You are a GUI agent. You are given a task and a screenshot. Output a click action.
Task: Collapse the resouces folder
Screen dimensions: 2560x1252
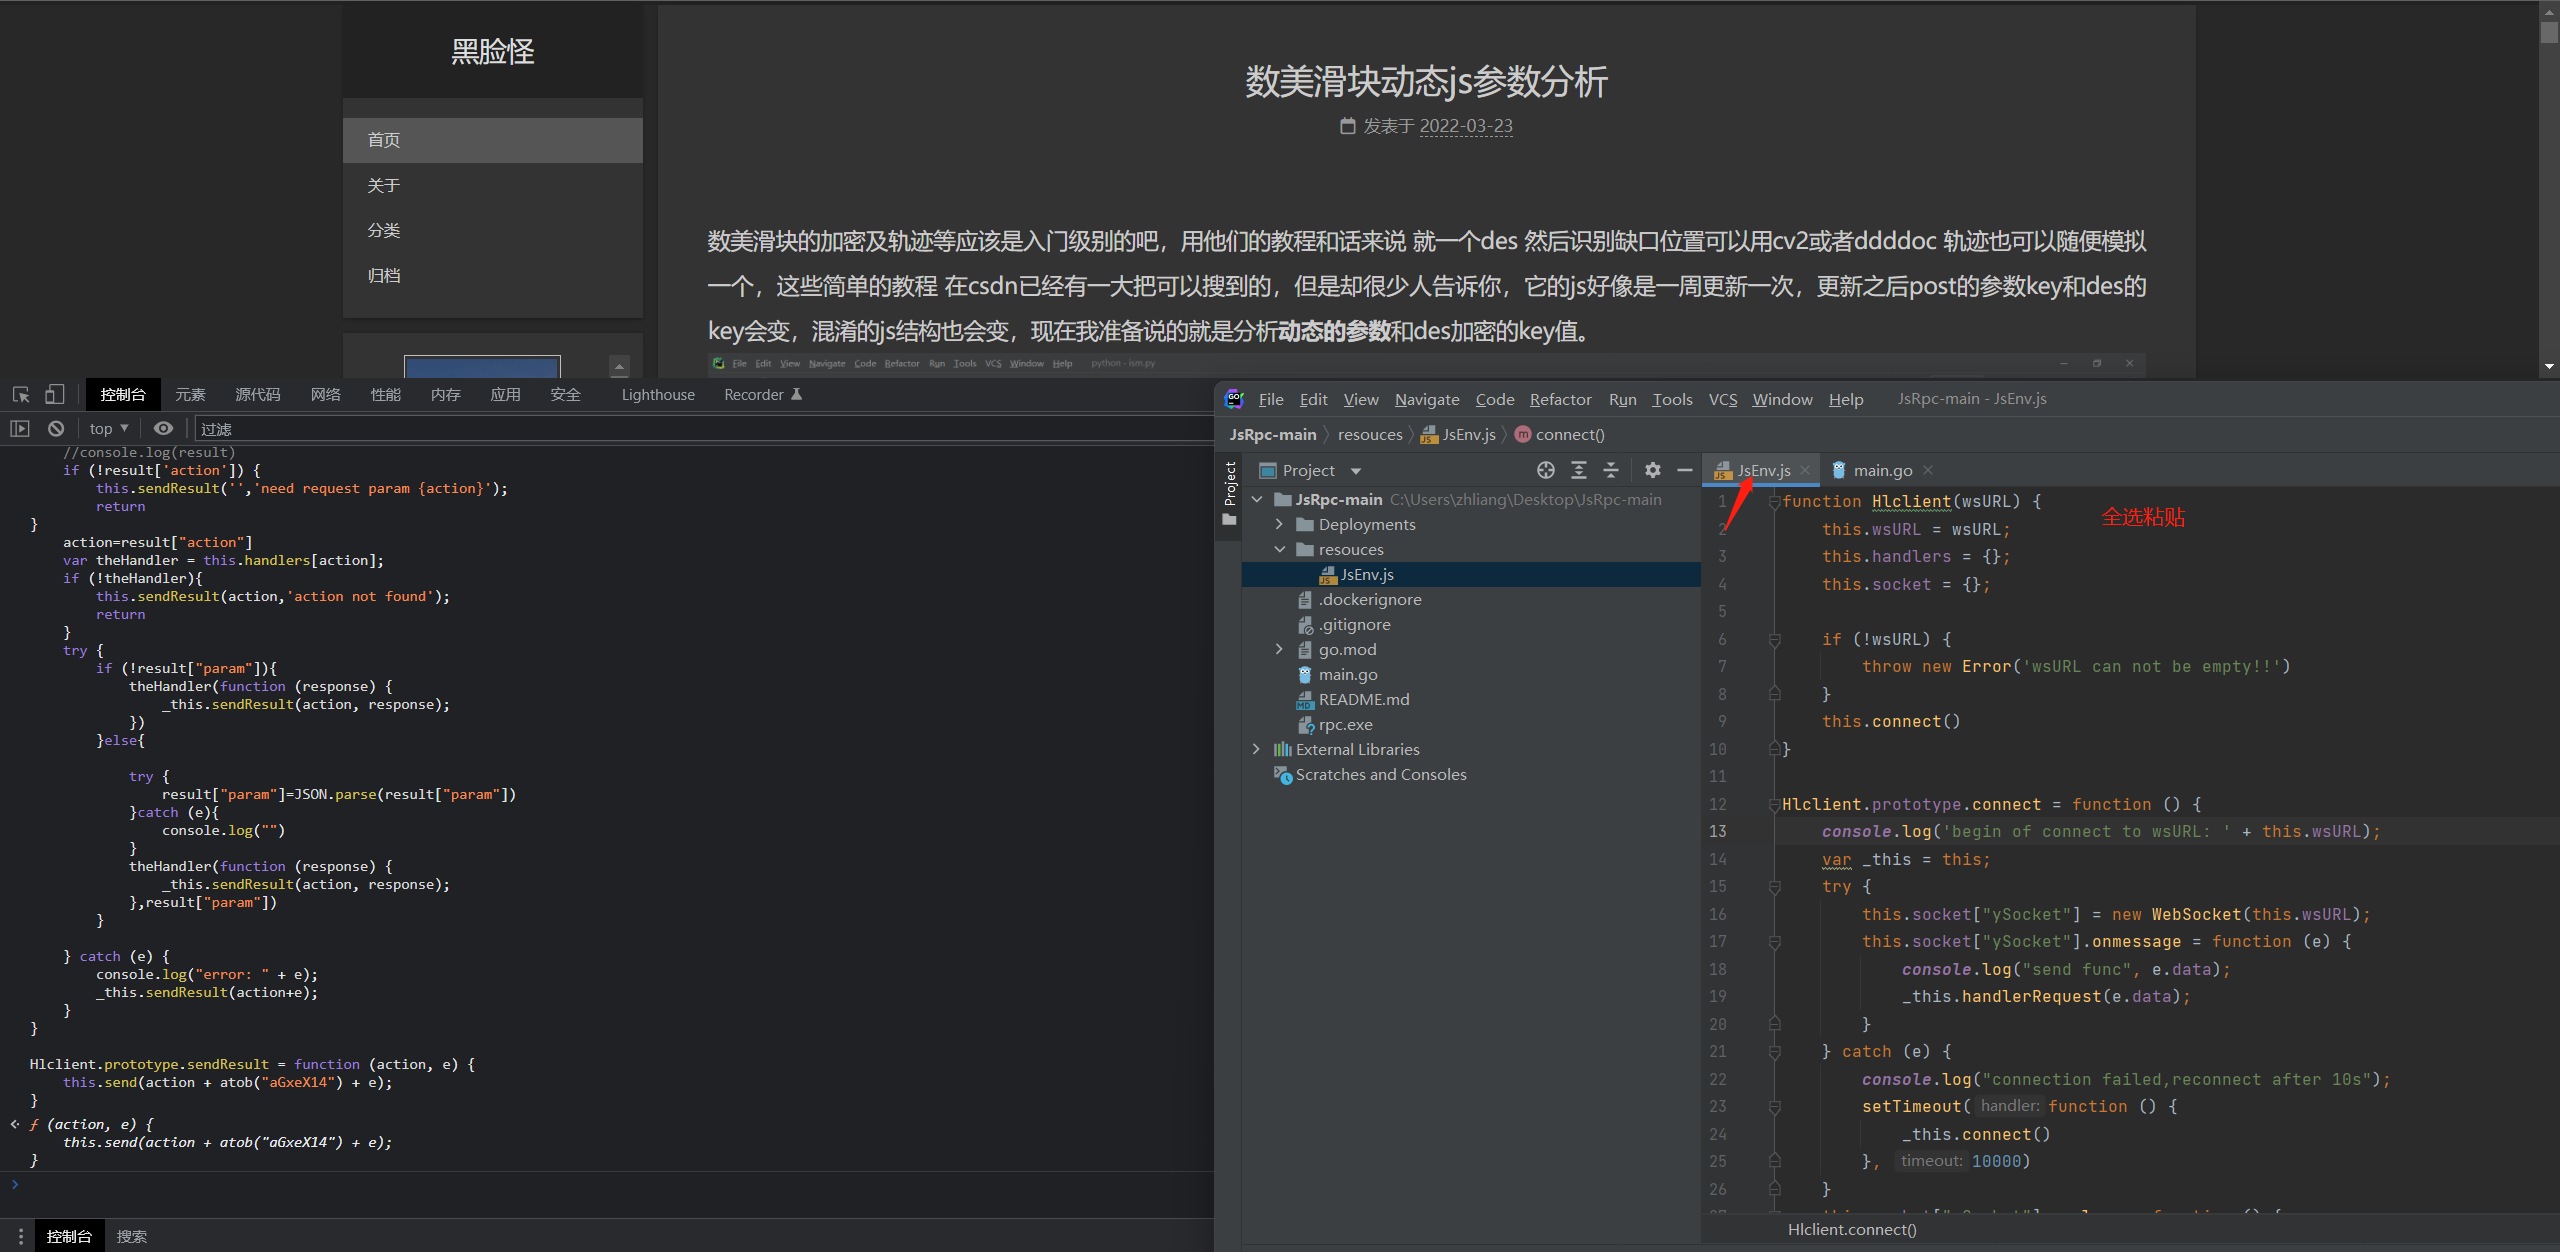pos(1279,549)
